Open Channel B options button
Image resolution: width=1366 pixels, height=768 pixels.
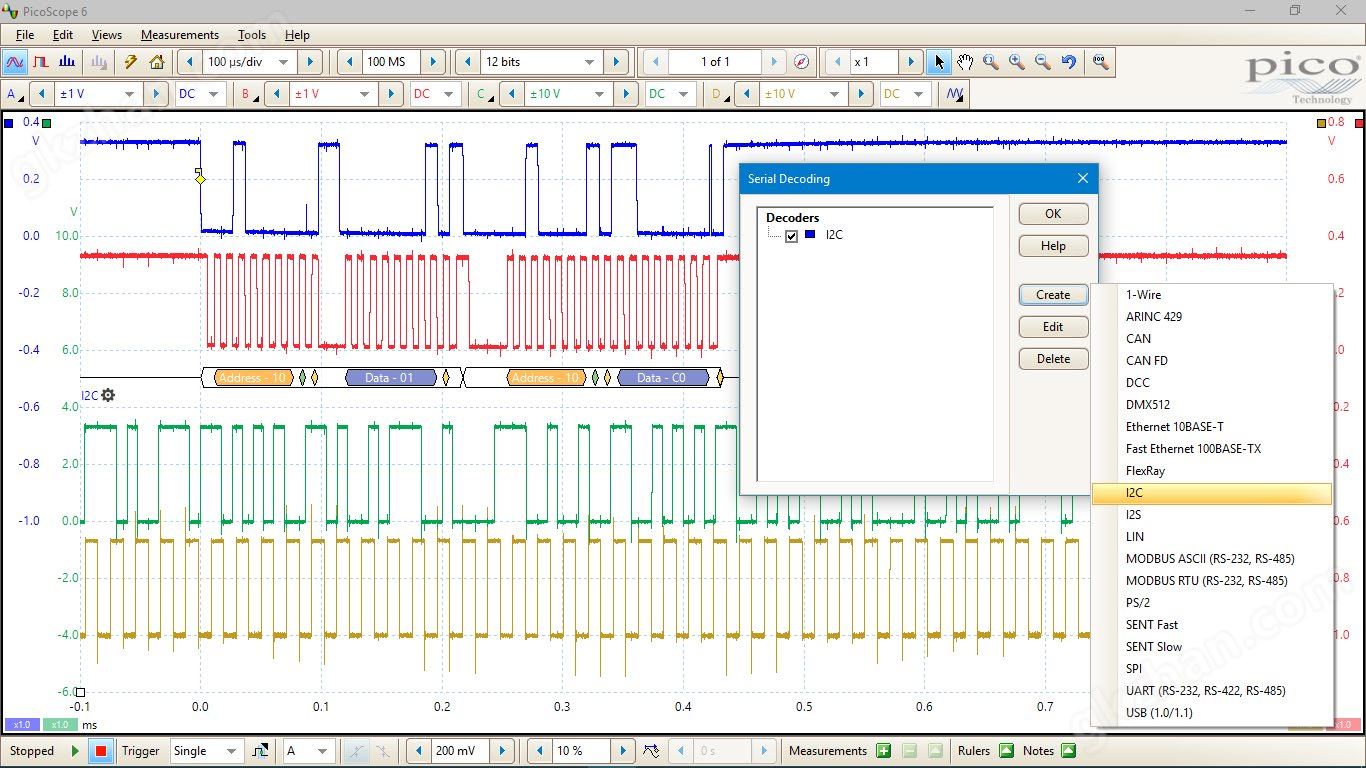[248, 94]
